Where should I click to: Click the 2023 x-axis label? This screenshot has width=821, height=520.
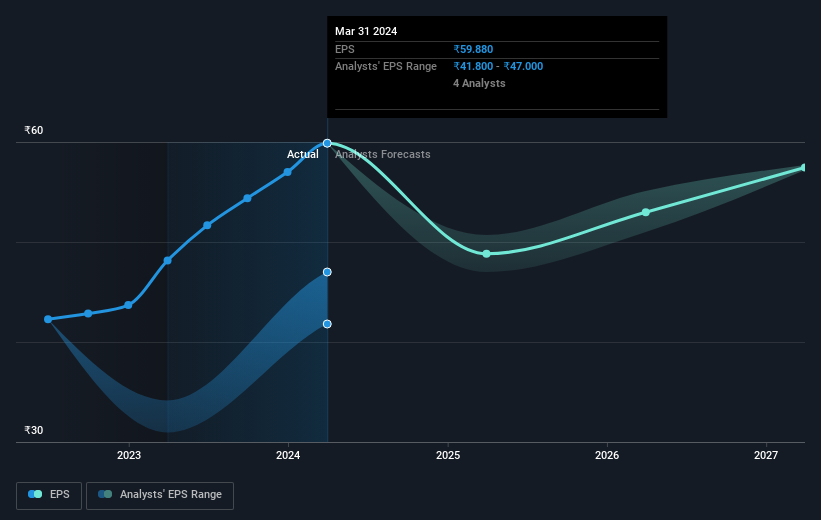[129, 455]
